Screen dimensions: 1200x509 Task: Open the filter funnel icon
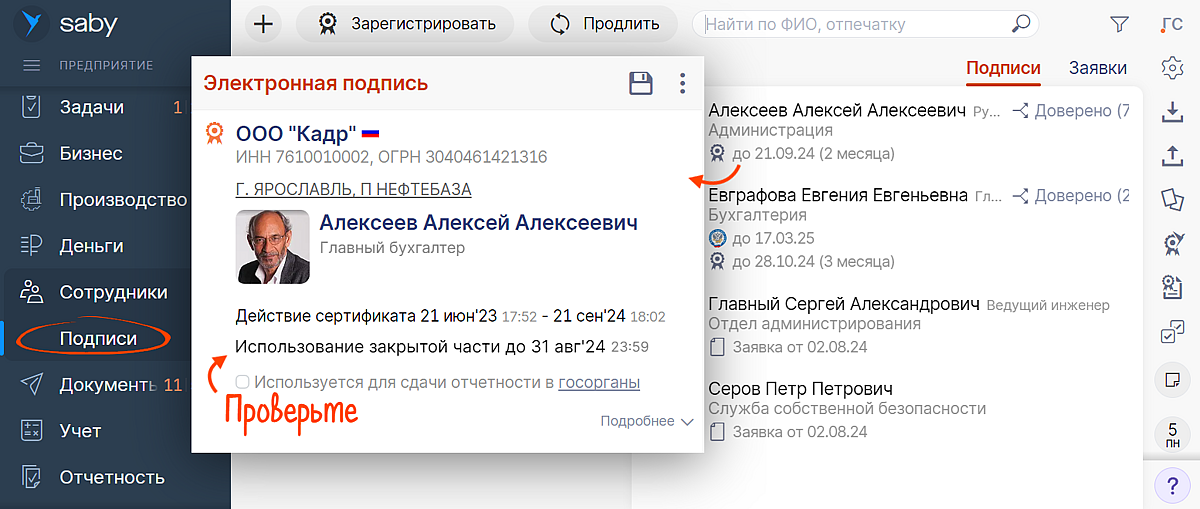click(x=1119, y=24)
